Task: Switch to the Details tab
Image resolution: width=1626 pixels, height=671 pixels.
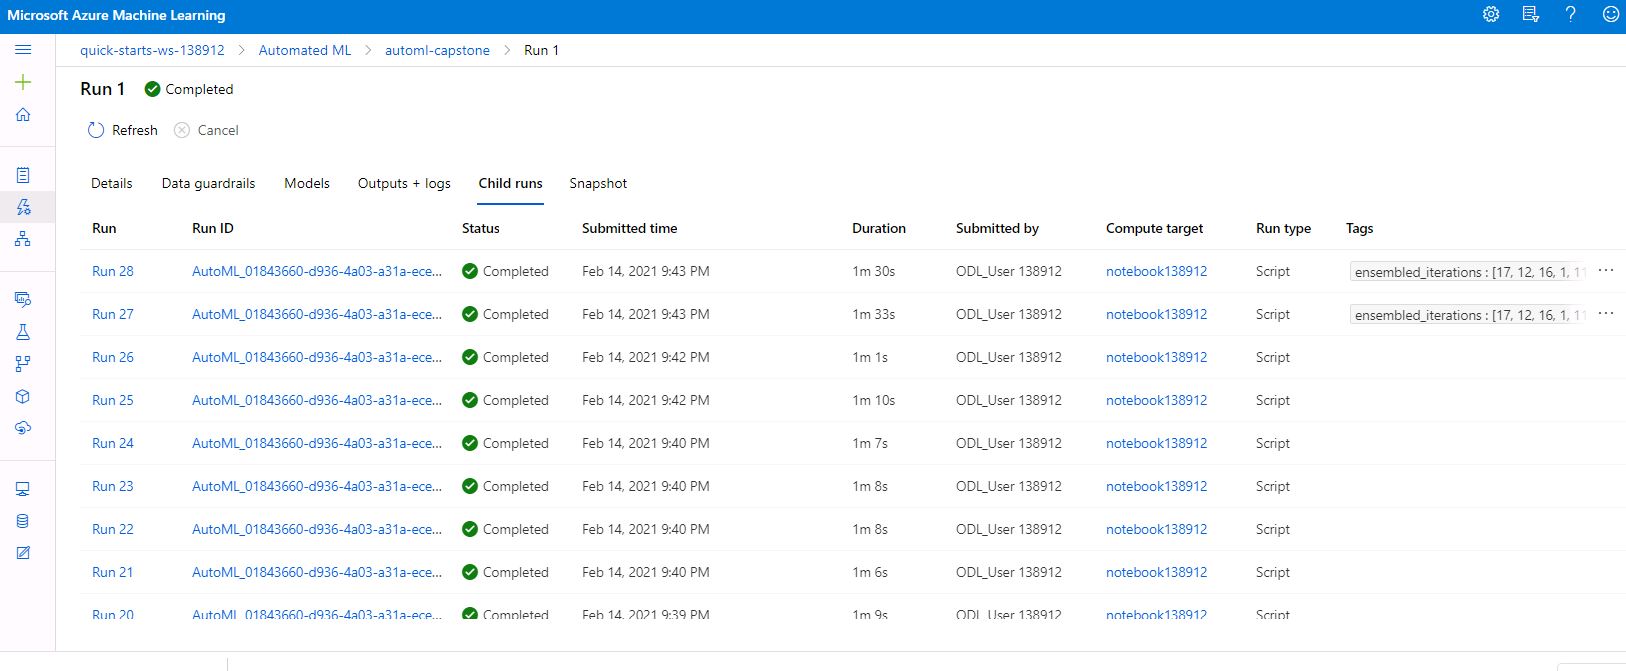Action: tap(112, 183)
